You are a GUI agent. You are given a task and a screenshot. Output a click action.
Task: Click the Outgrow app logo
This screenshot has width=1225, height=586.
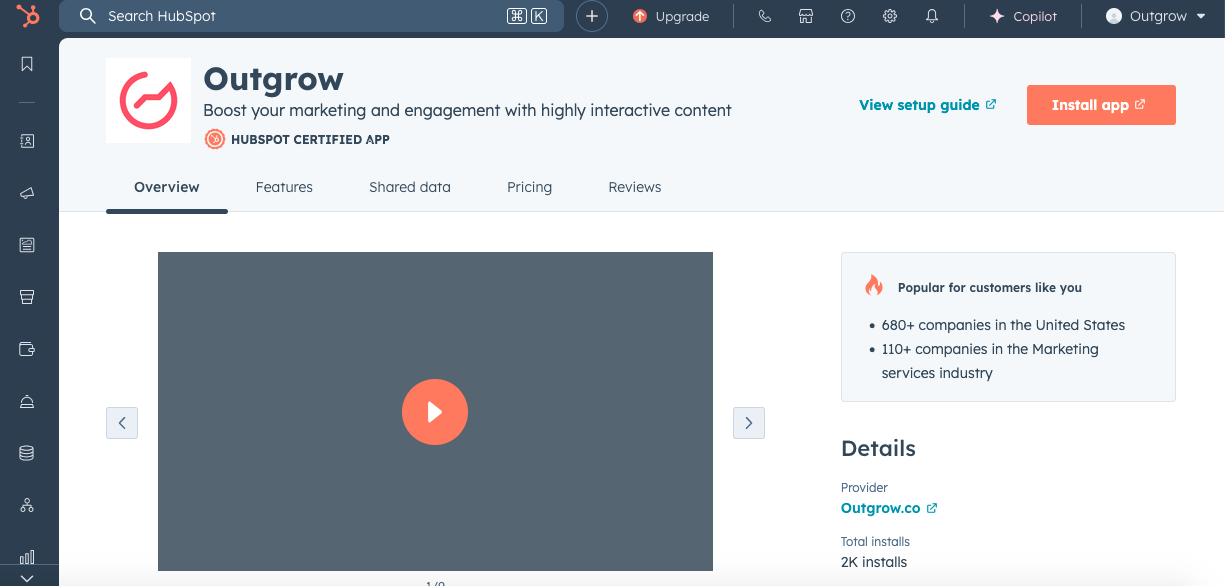click(148, 100)
